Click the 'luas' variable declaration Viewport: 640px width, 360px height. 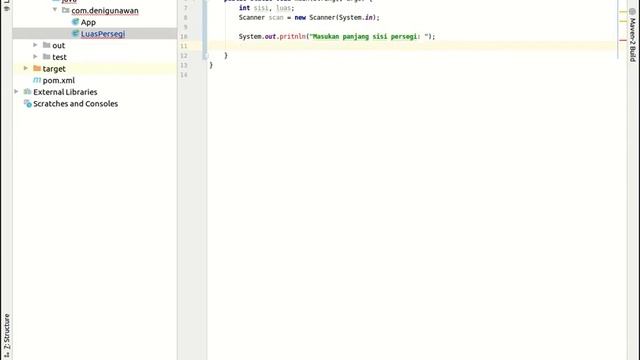(283, 8)
